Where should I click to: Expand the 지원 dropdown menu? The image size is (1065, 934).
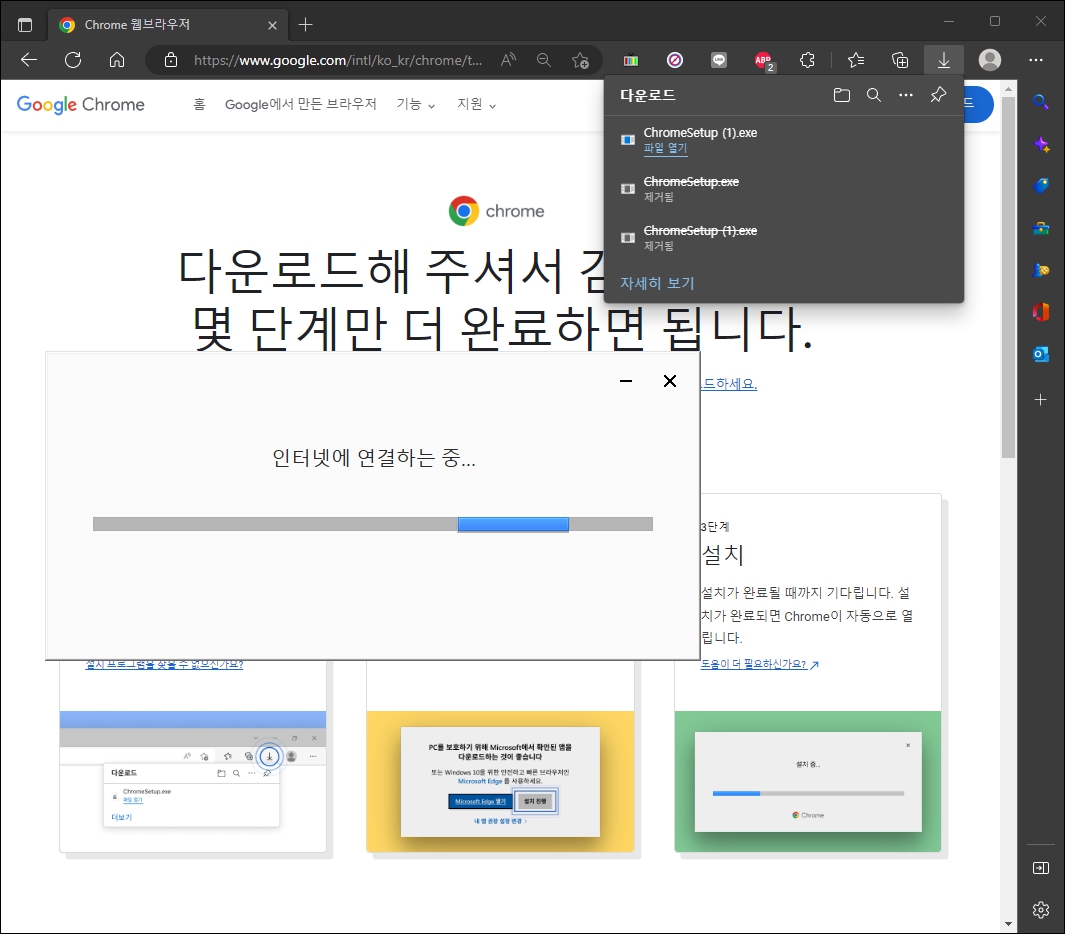[476, 104]
